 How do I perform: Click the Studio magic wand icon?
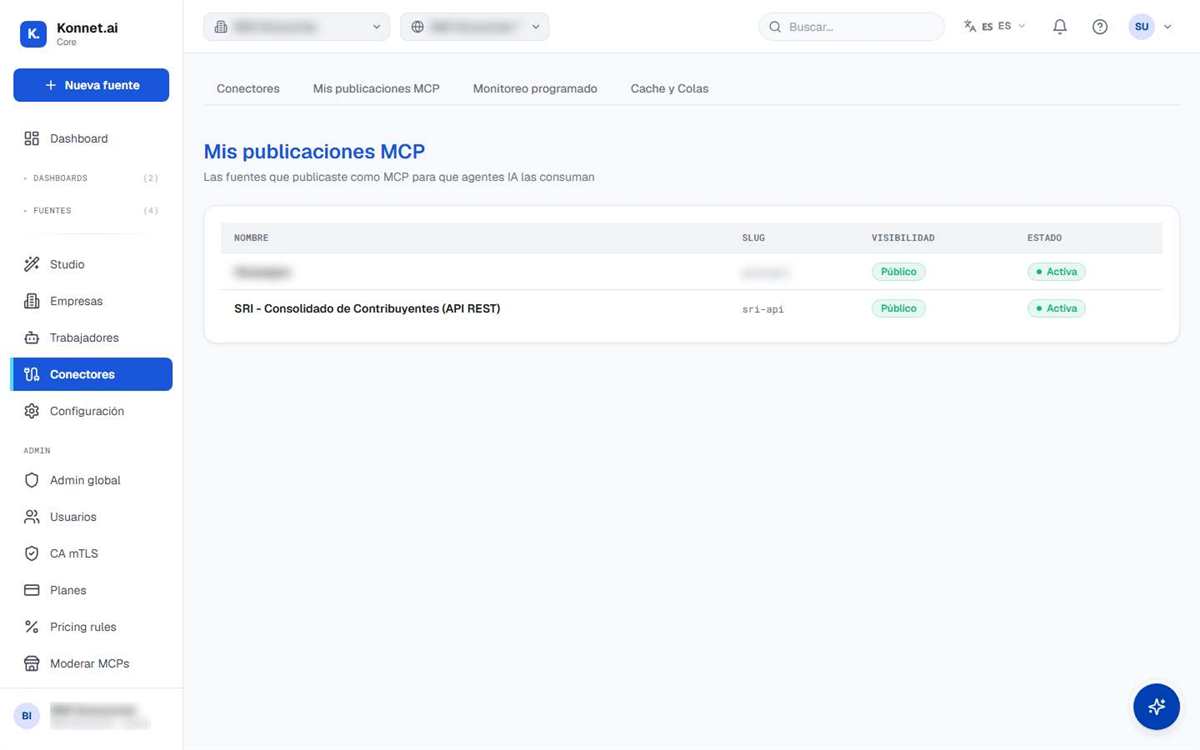(31, 265)
